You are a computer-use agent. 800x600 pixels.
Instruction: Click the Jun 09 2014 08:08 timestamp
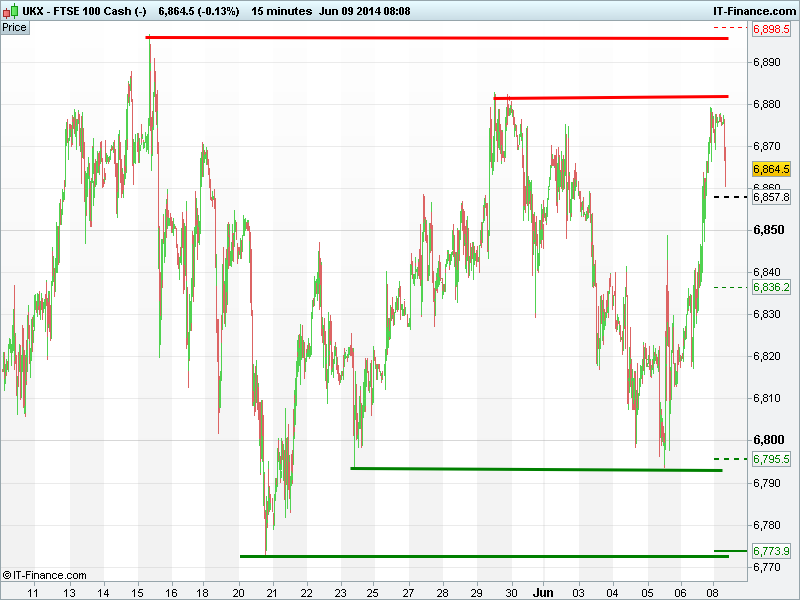point(364,11)
